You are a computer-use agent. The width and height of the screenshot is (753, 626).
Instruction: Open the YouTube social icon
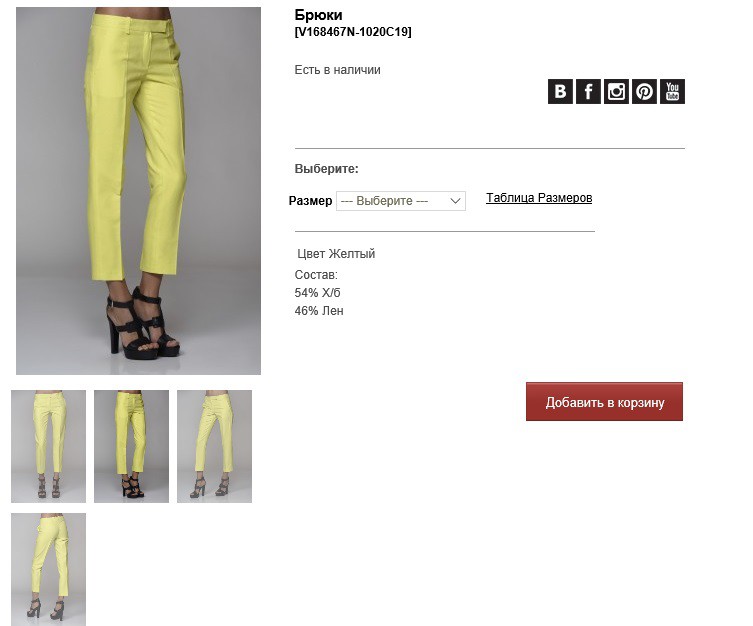coord(672,91)
